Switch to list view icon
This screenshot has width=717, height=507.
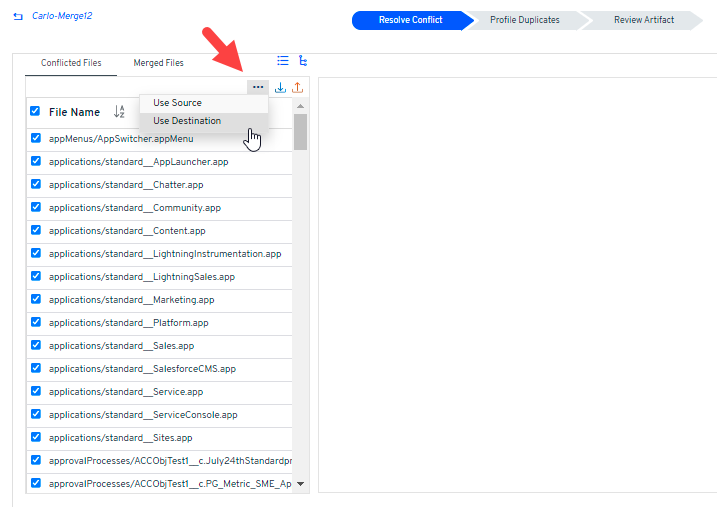click(x=283, y=60)
